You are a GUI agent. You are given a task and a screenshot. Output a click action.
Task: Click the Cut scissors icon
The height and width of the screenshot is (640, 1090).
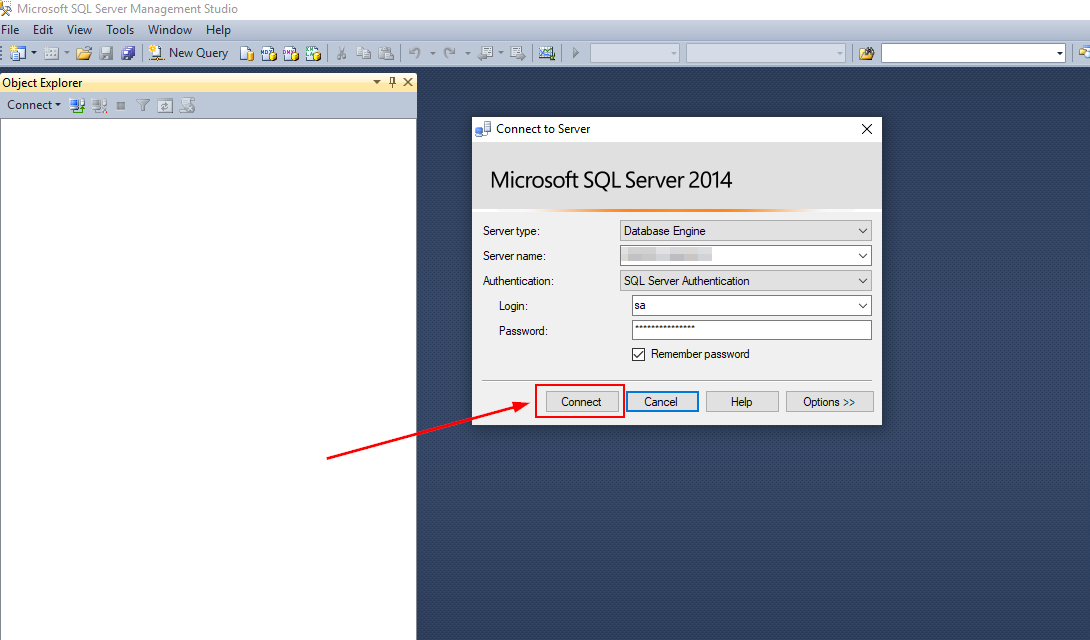[x=341, y=53]
